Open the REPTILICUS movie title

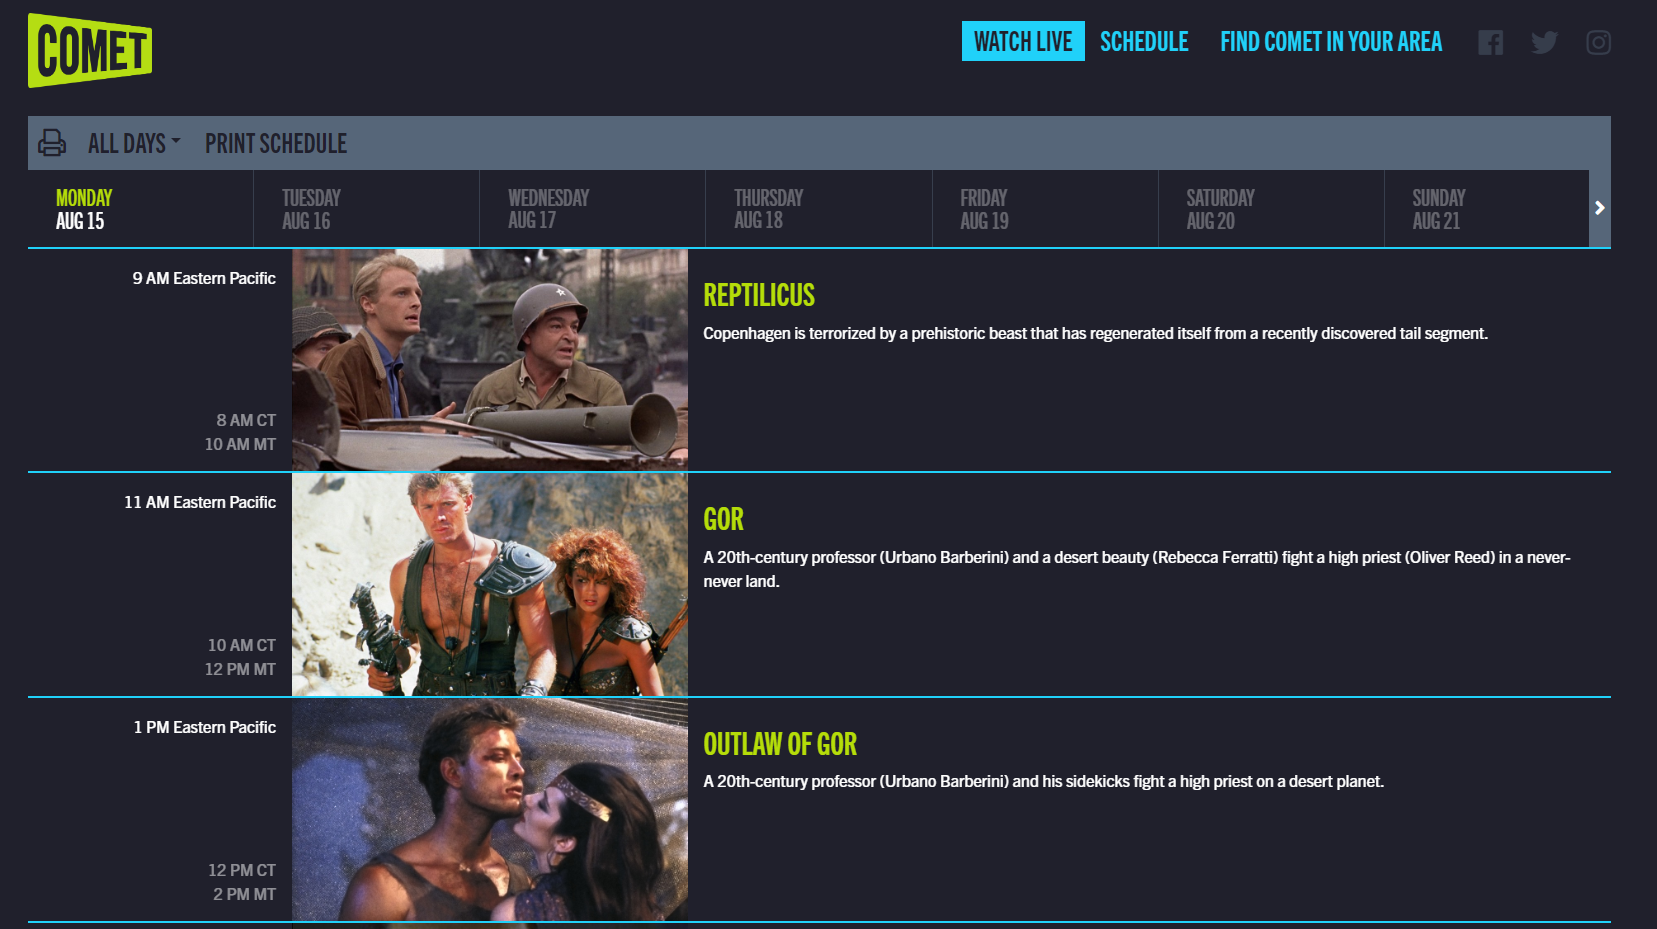[759, 295]
